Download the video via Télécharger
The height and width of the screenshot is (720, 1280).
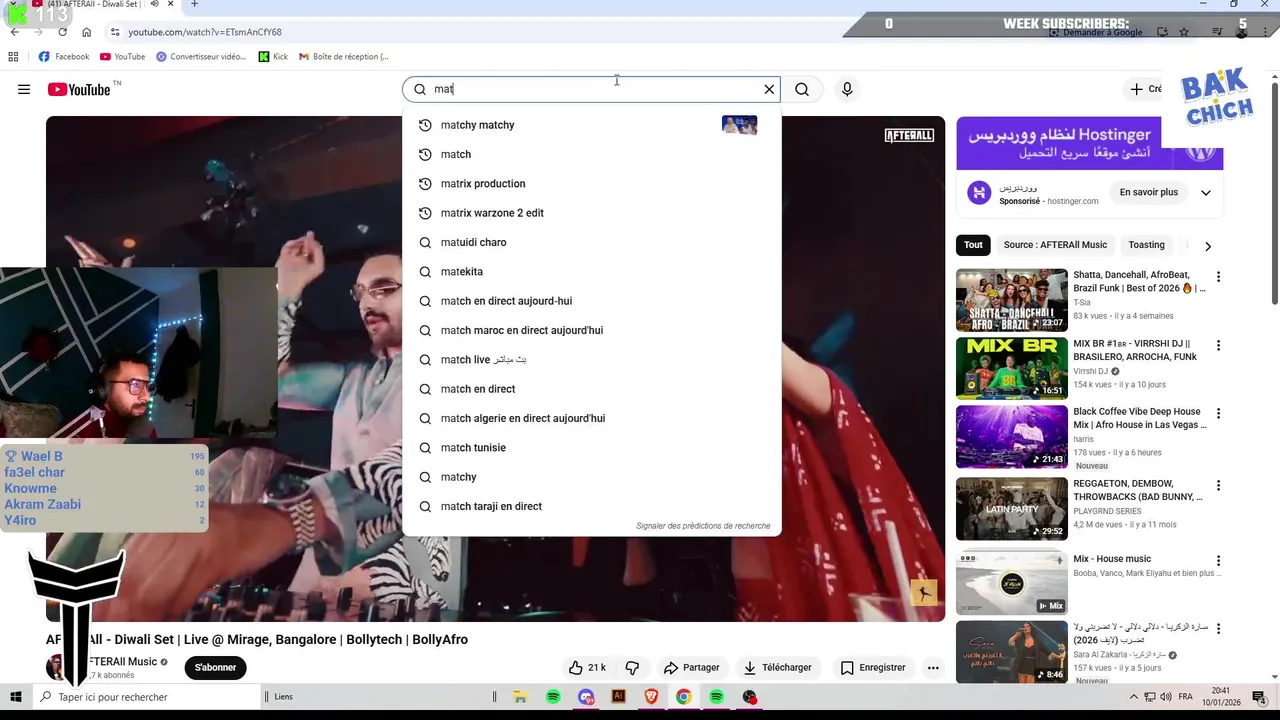[777, 667]
